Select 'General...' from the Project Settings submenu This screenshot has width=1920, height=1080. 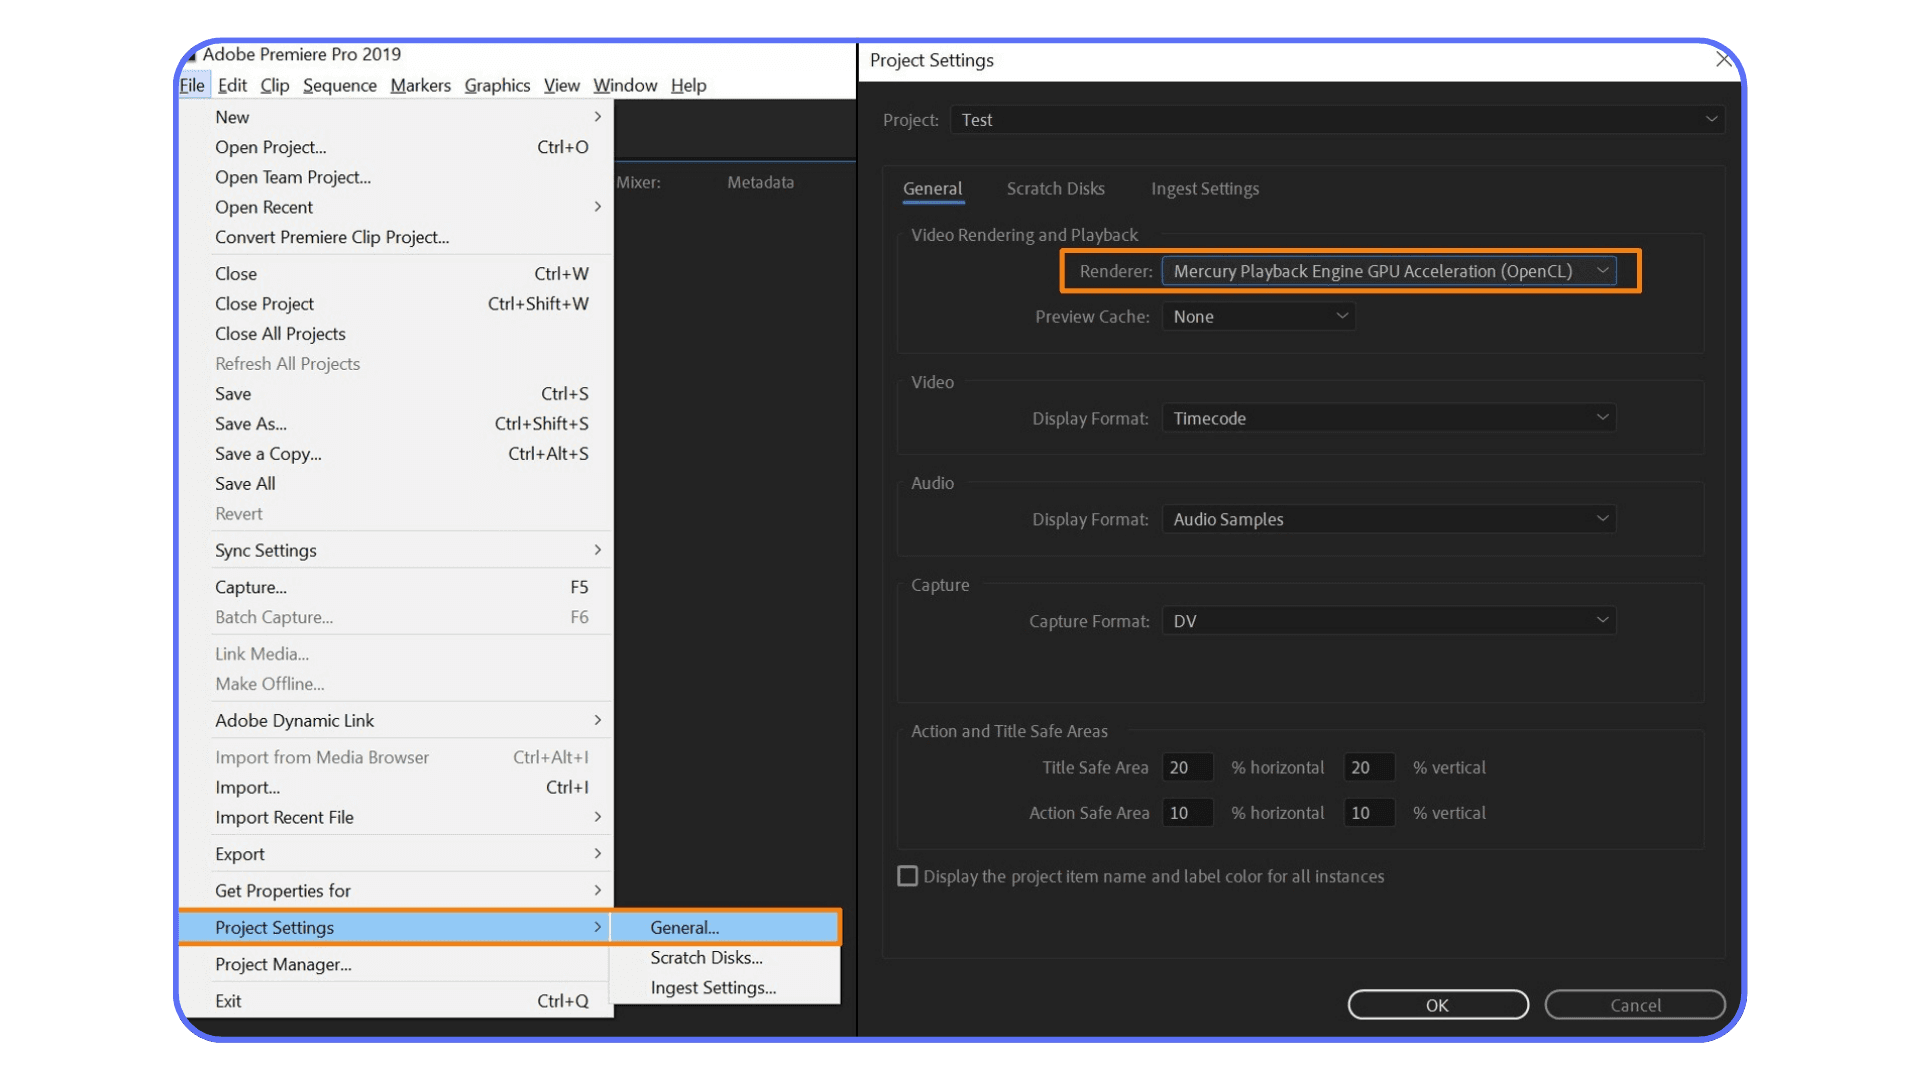pyautogui.click(x=685, y=927)
